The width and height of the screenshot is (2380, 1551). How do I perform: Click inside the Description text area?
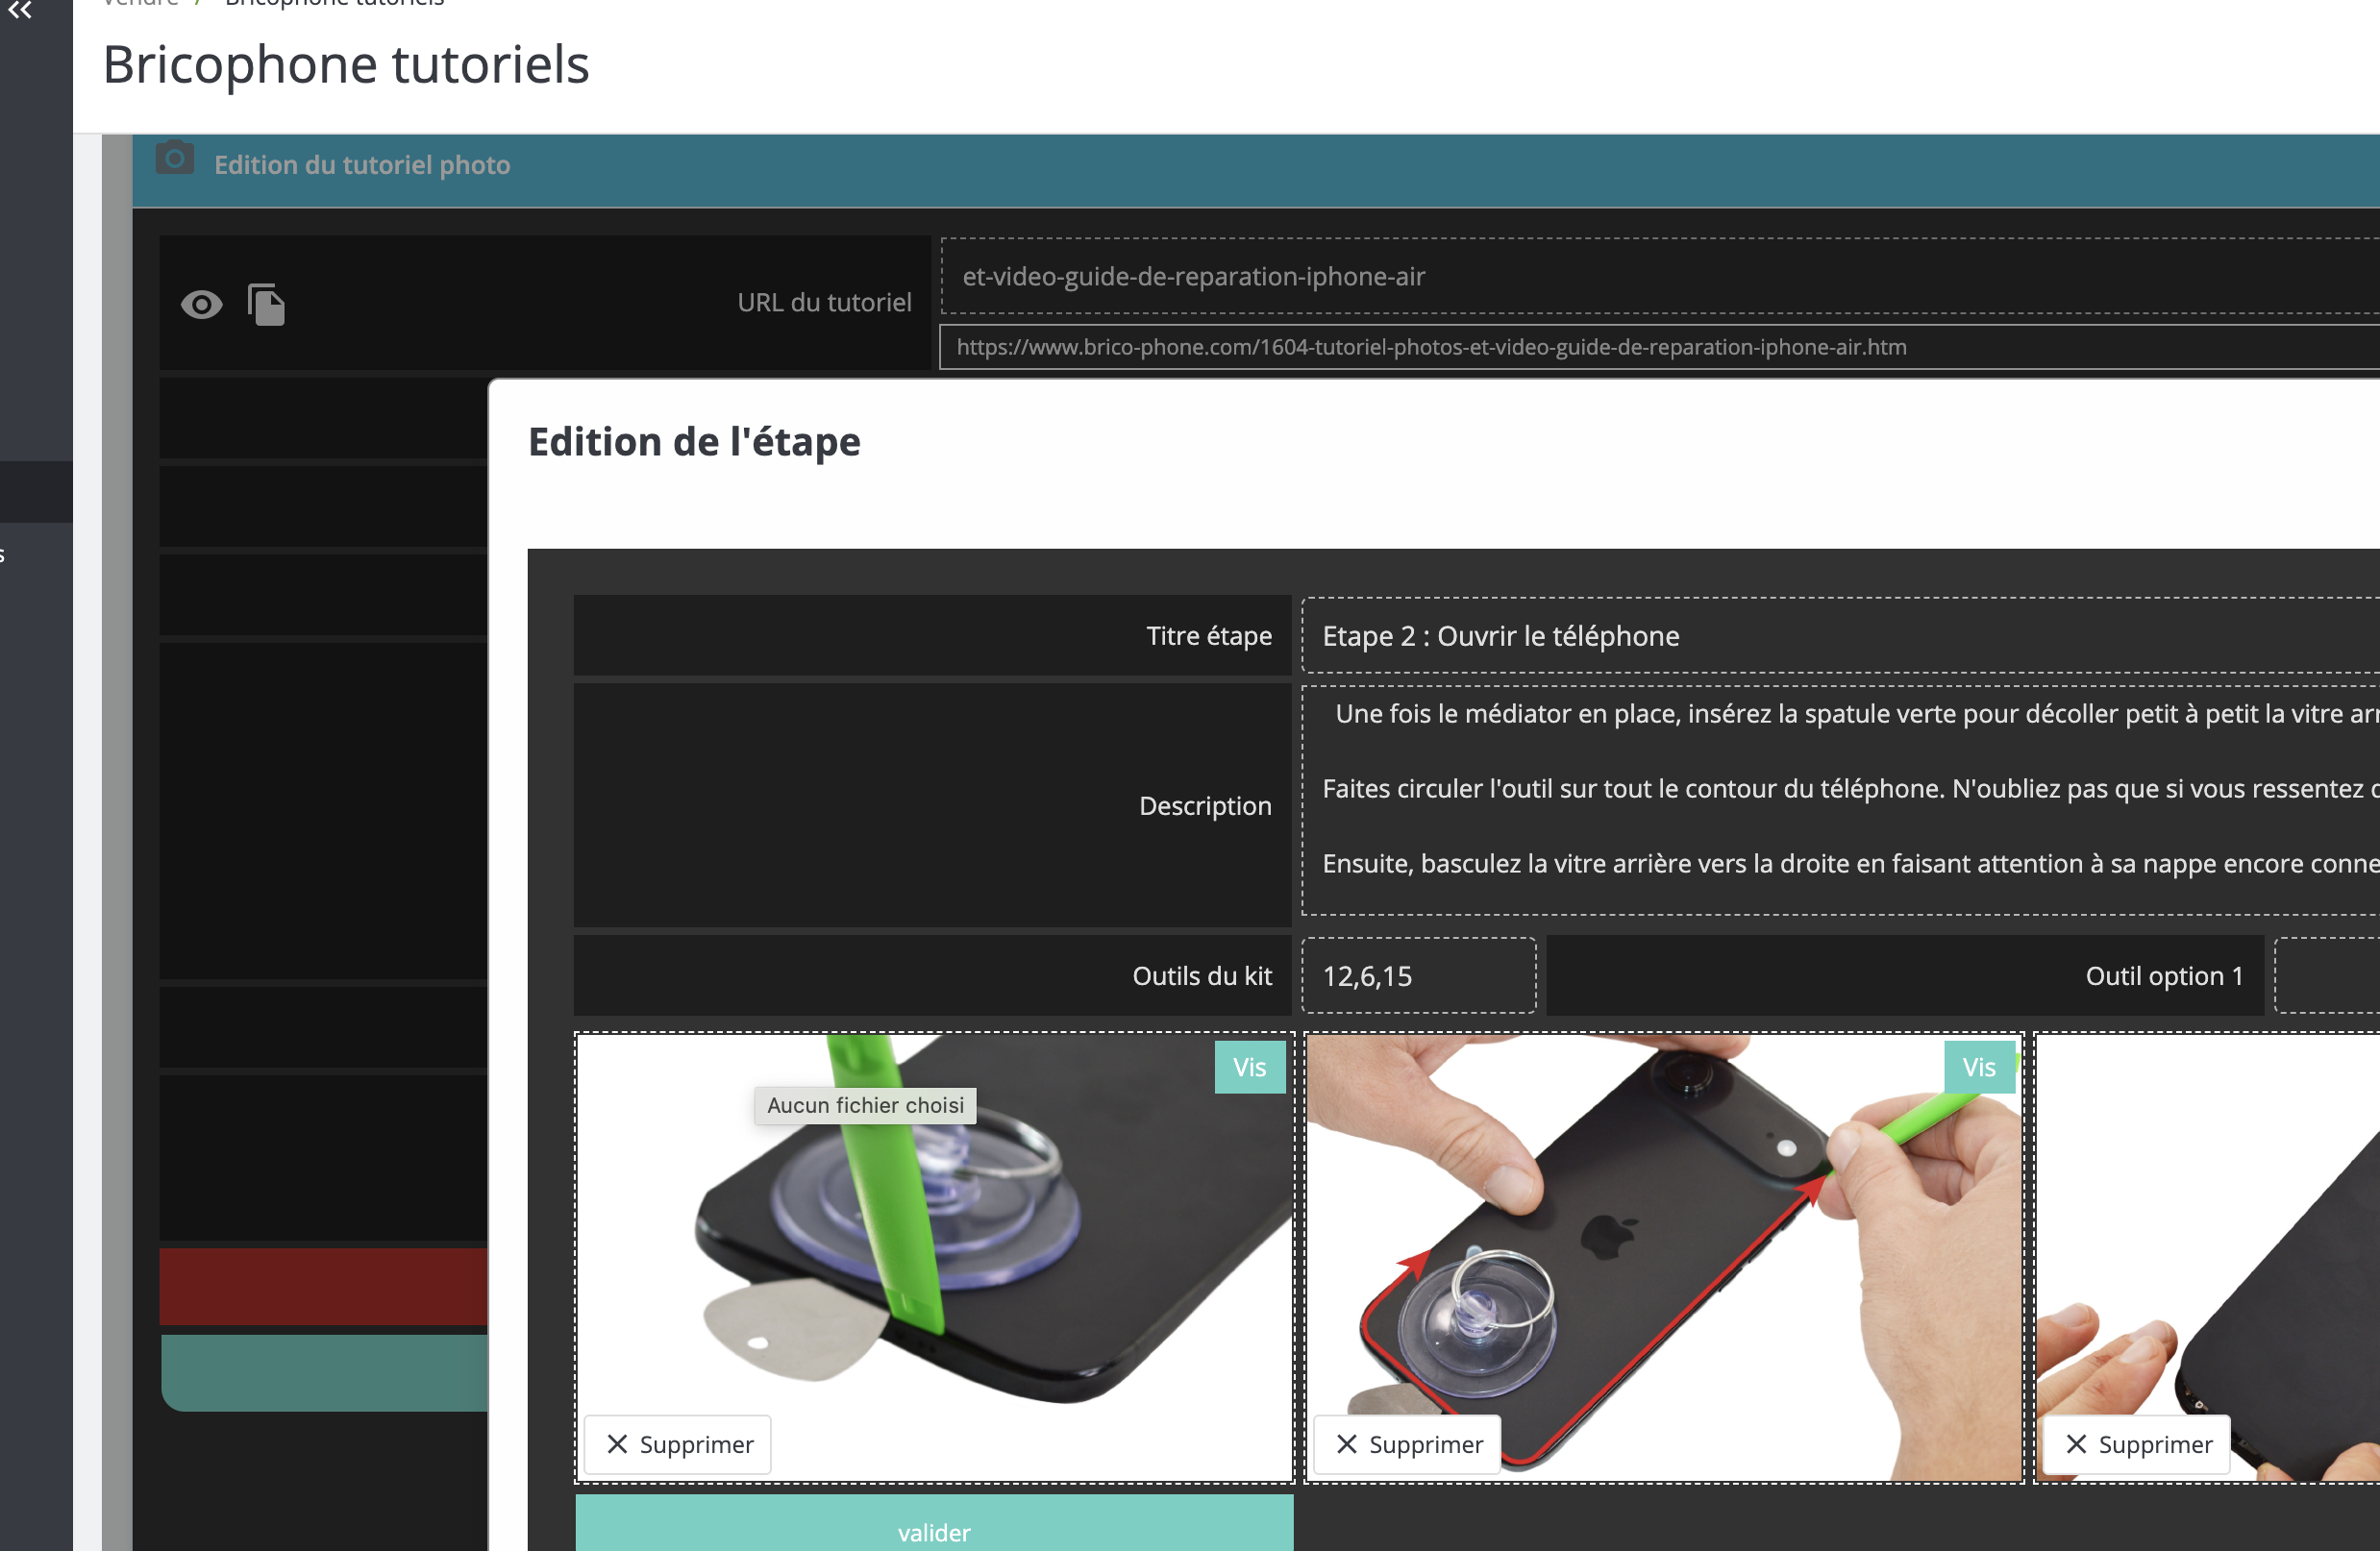[1838, 800]
